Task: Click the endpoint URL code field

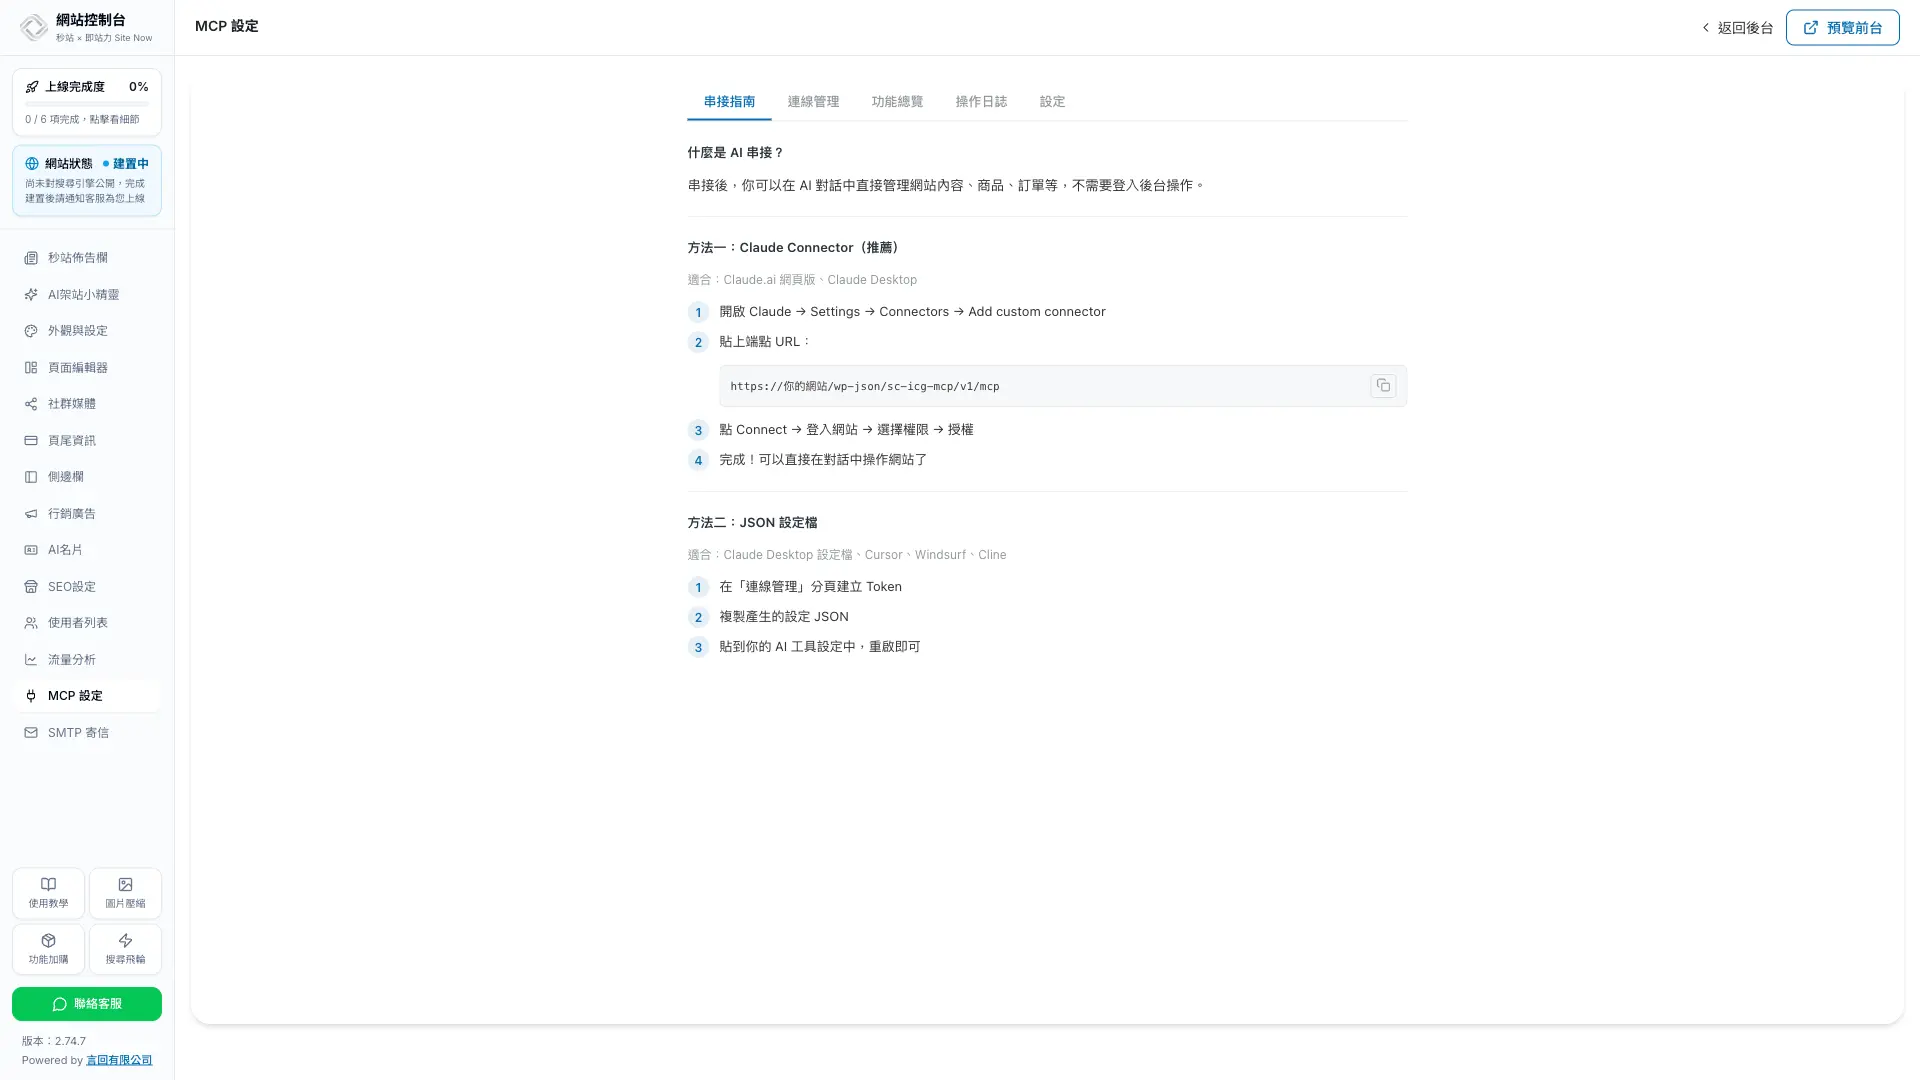Action: click(1063, 386)
